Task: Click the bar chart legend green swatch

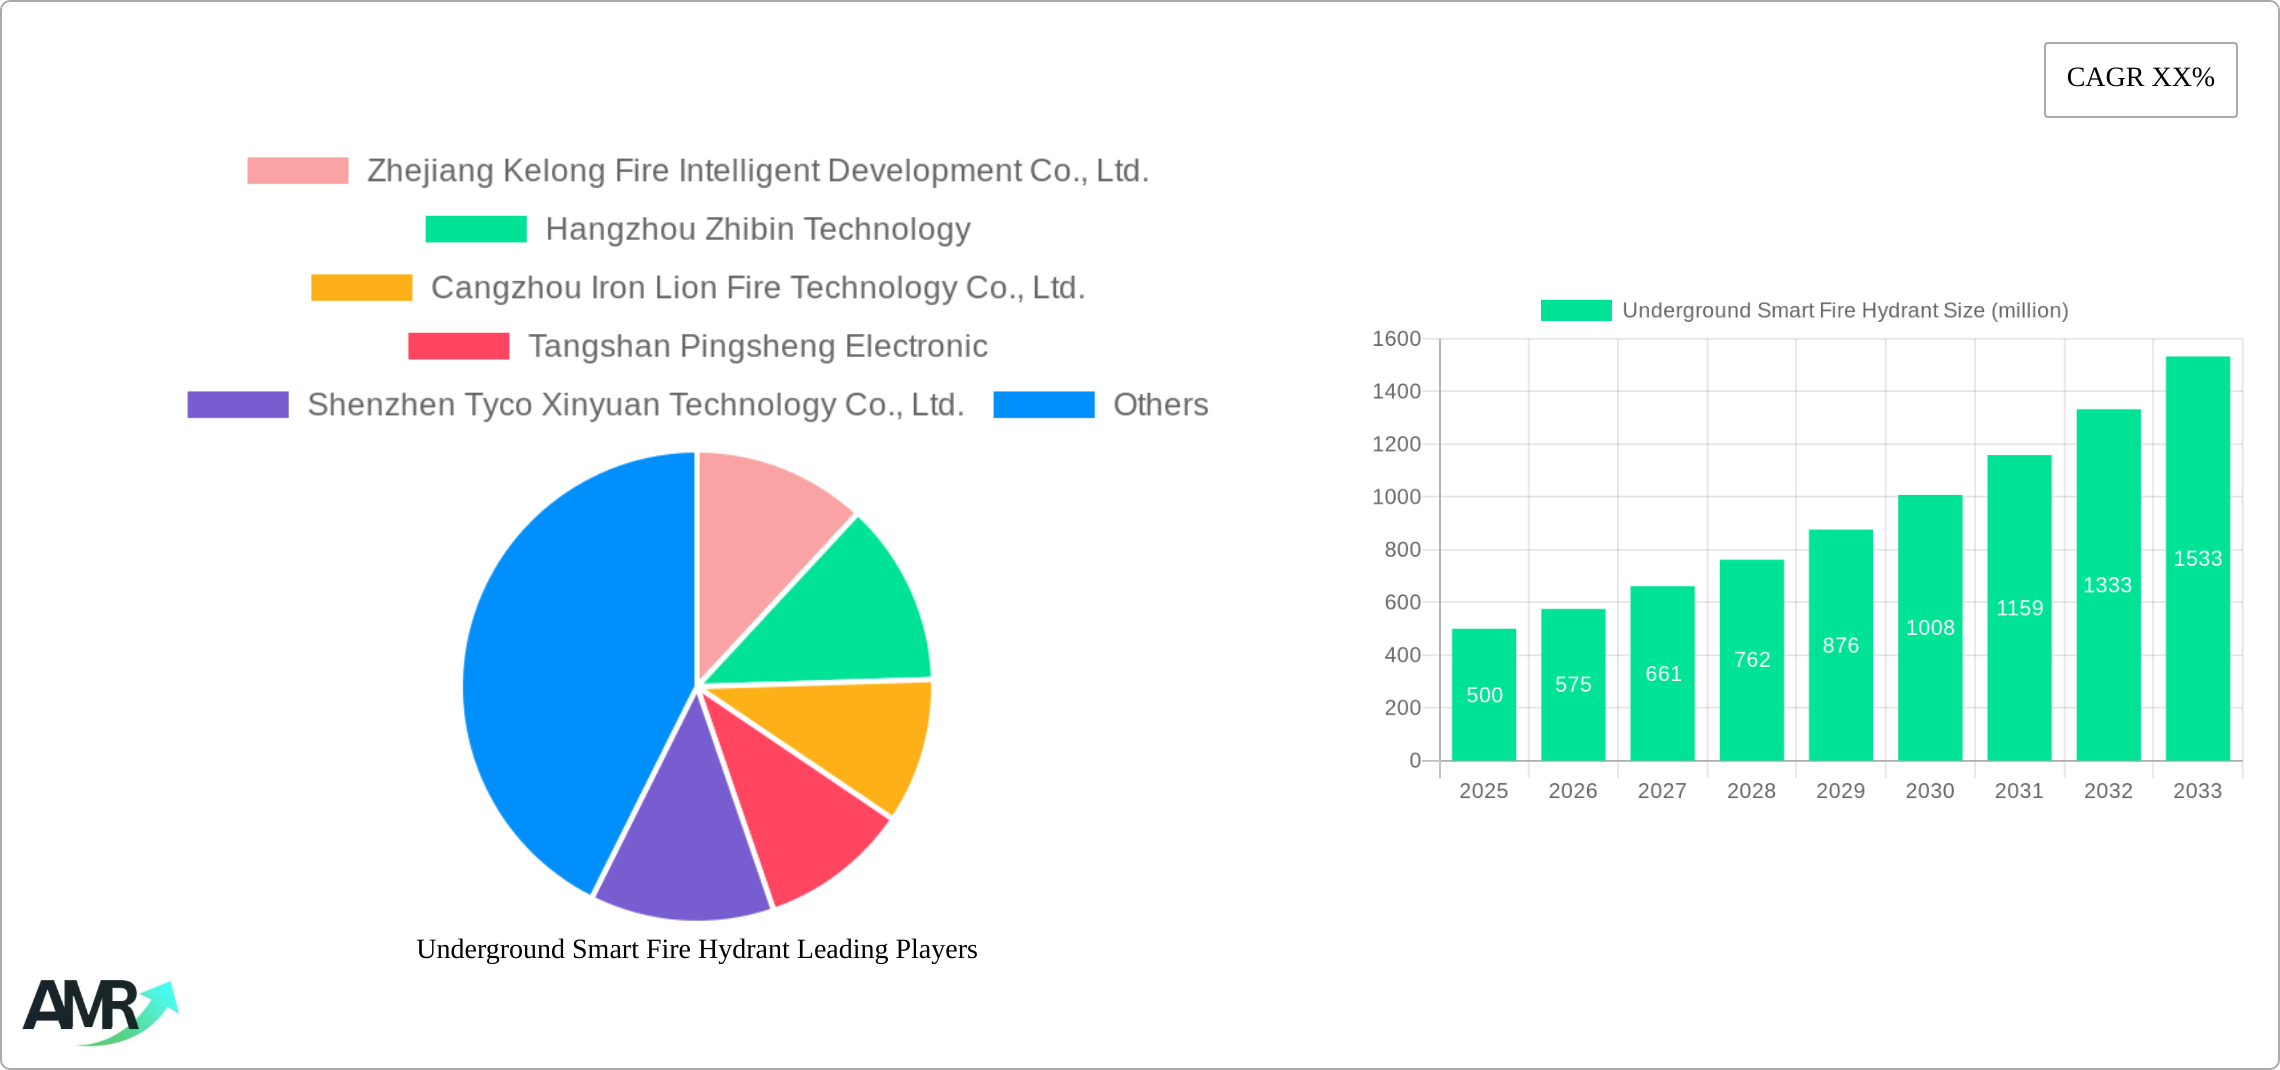Action: coord(1576,311)
